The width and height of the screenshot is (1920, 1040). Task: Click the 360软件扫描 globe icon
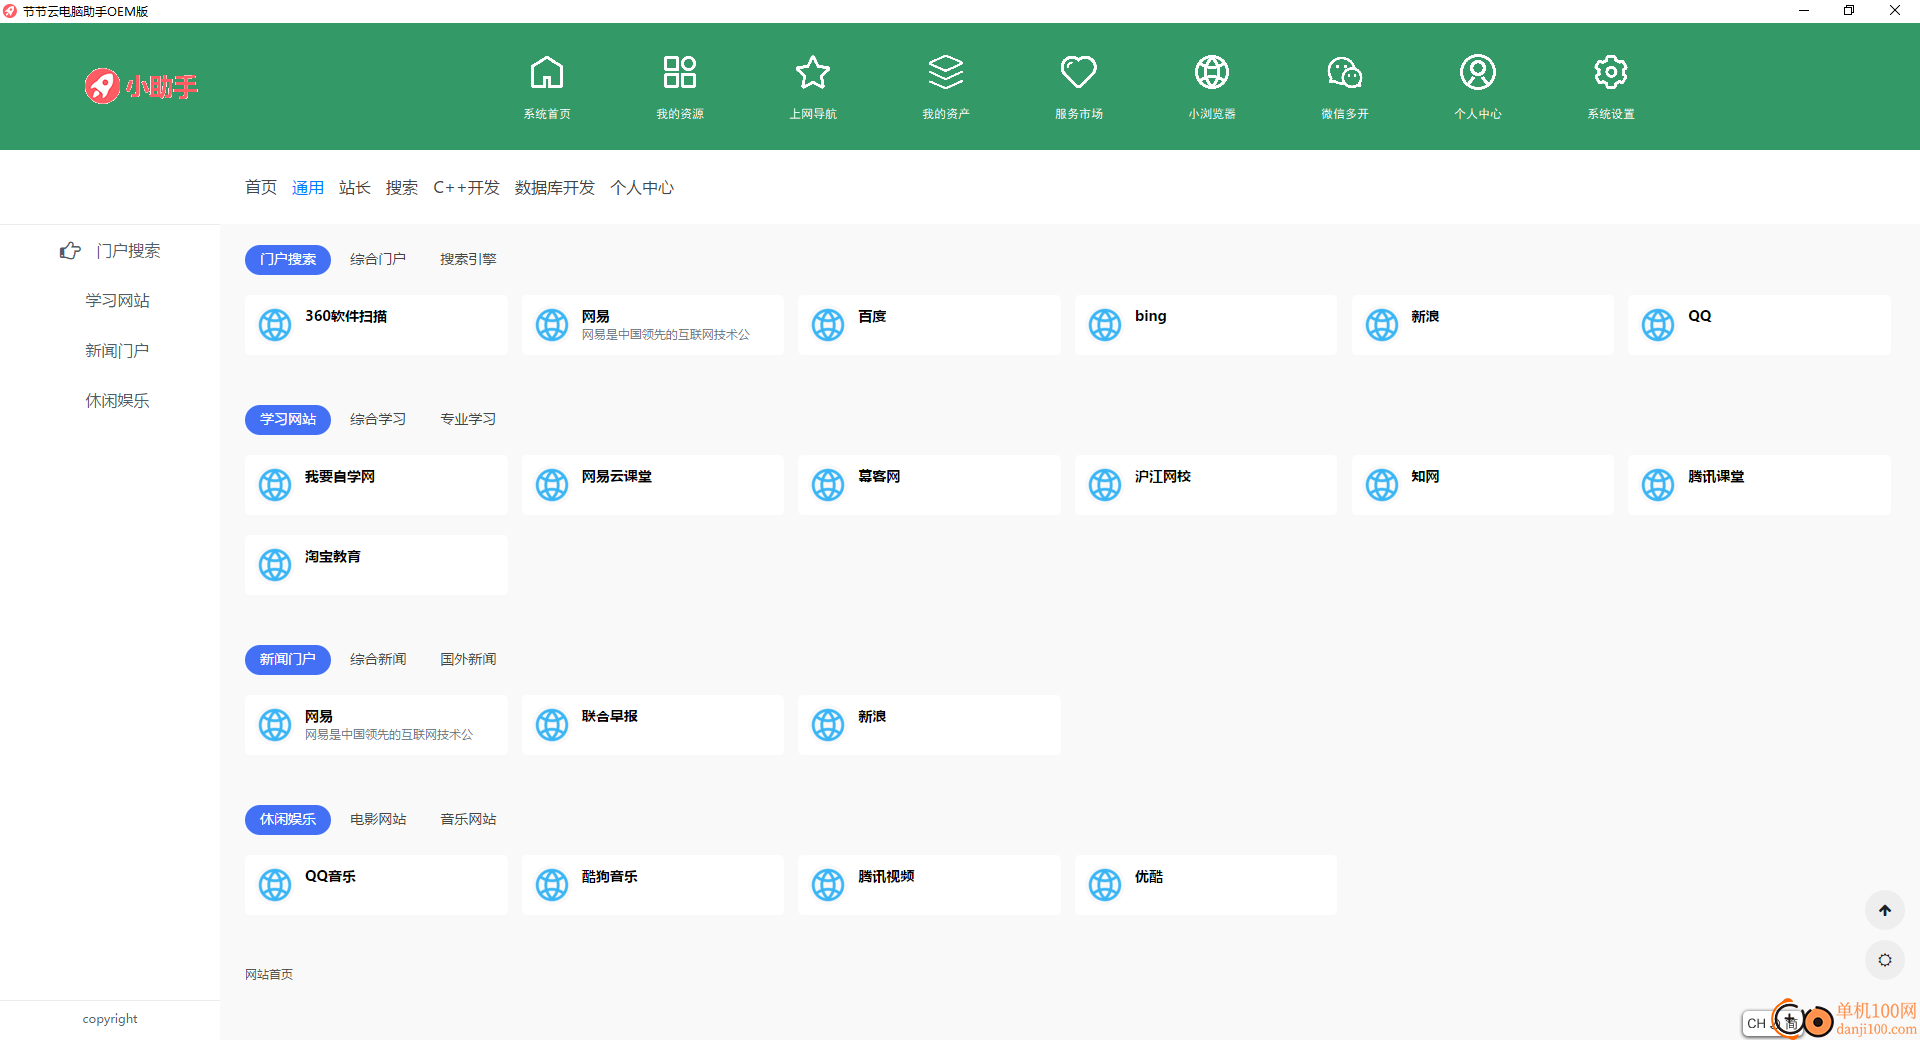[275, 324]
